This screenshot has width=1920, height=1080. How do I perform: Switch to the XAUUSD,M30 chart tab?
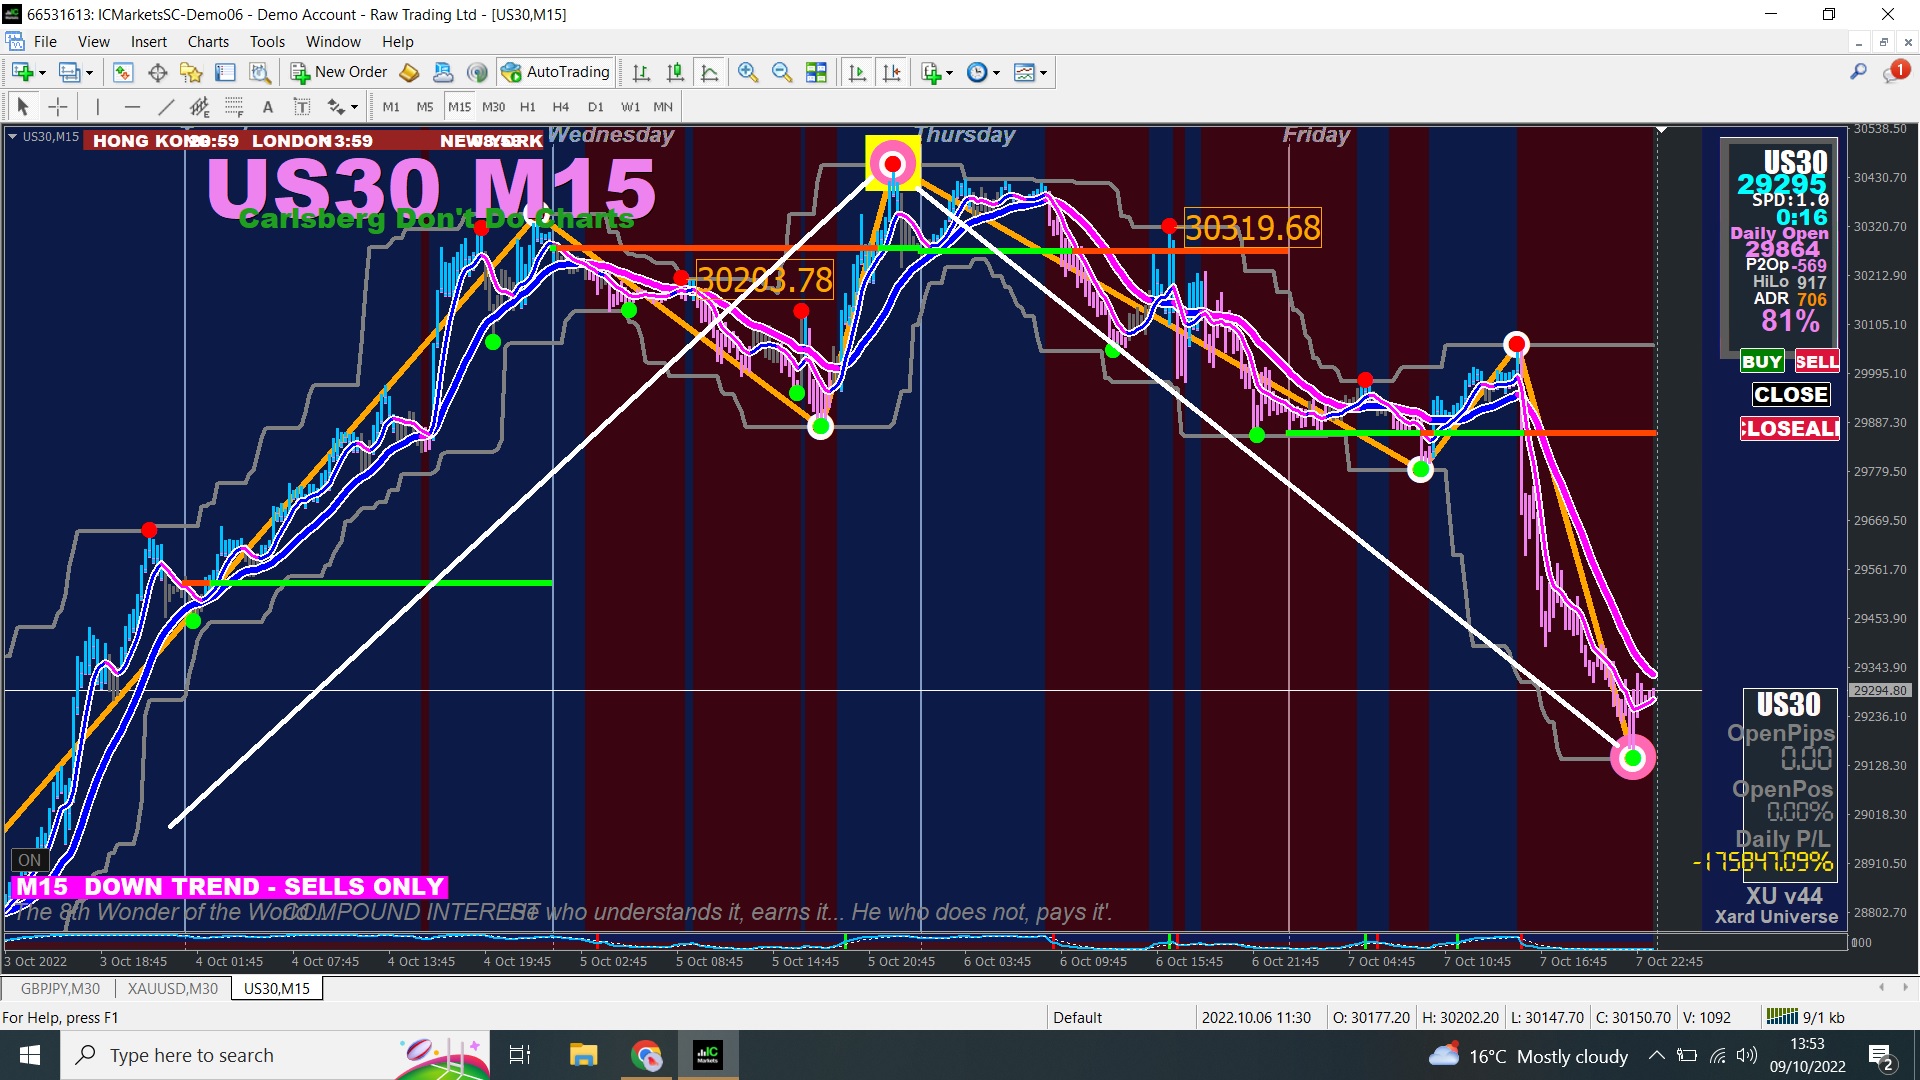coord(172,989)
